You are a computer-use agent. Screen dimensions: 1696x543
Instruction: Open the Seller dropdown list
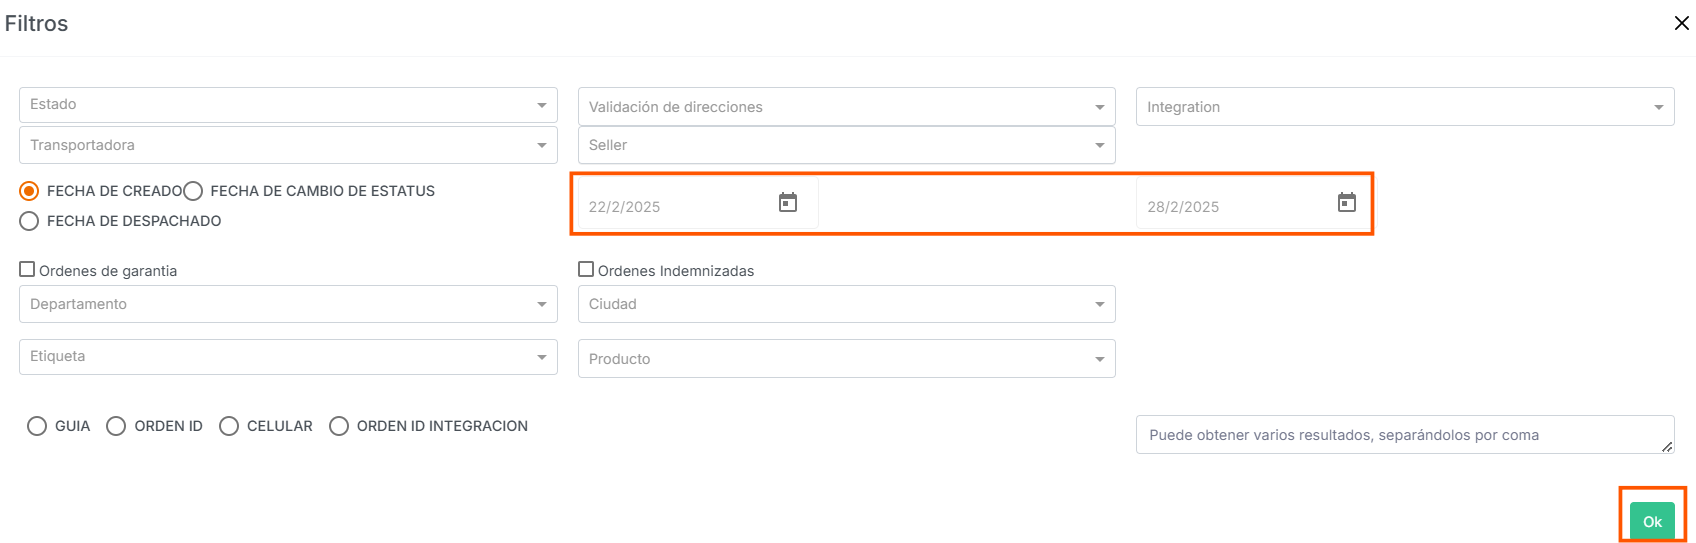tap(847, 146)
